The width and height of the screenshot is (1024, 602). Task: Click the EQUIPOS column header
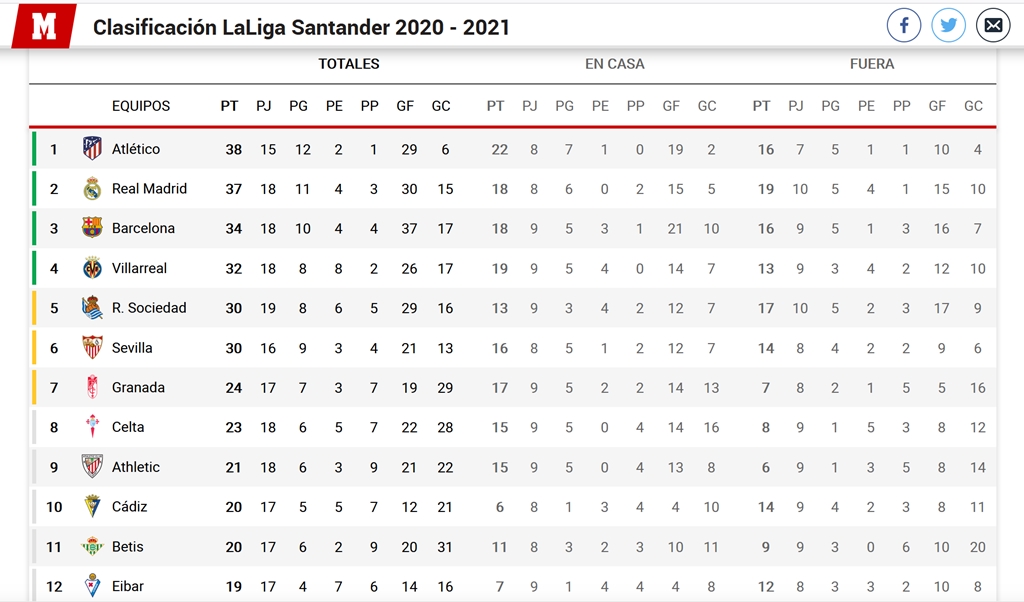pyautogui.click(x=141, y=106)
